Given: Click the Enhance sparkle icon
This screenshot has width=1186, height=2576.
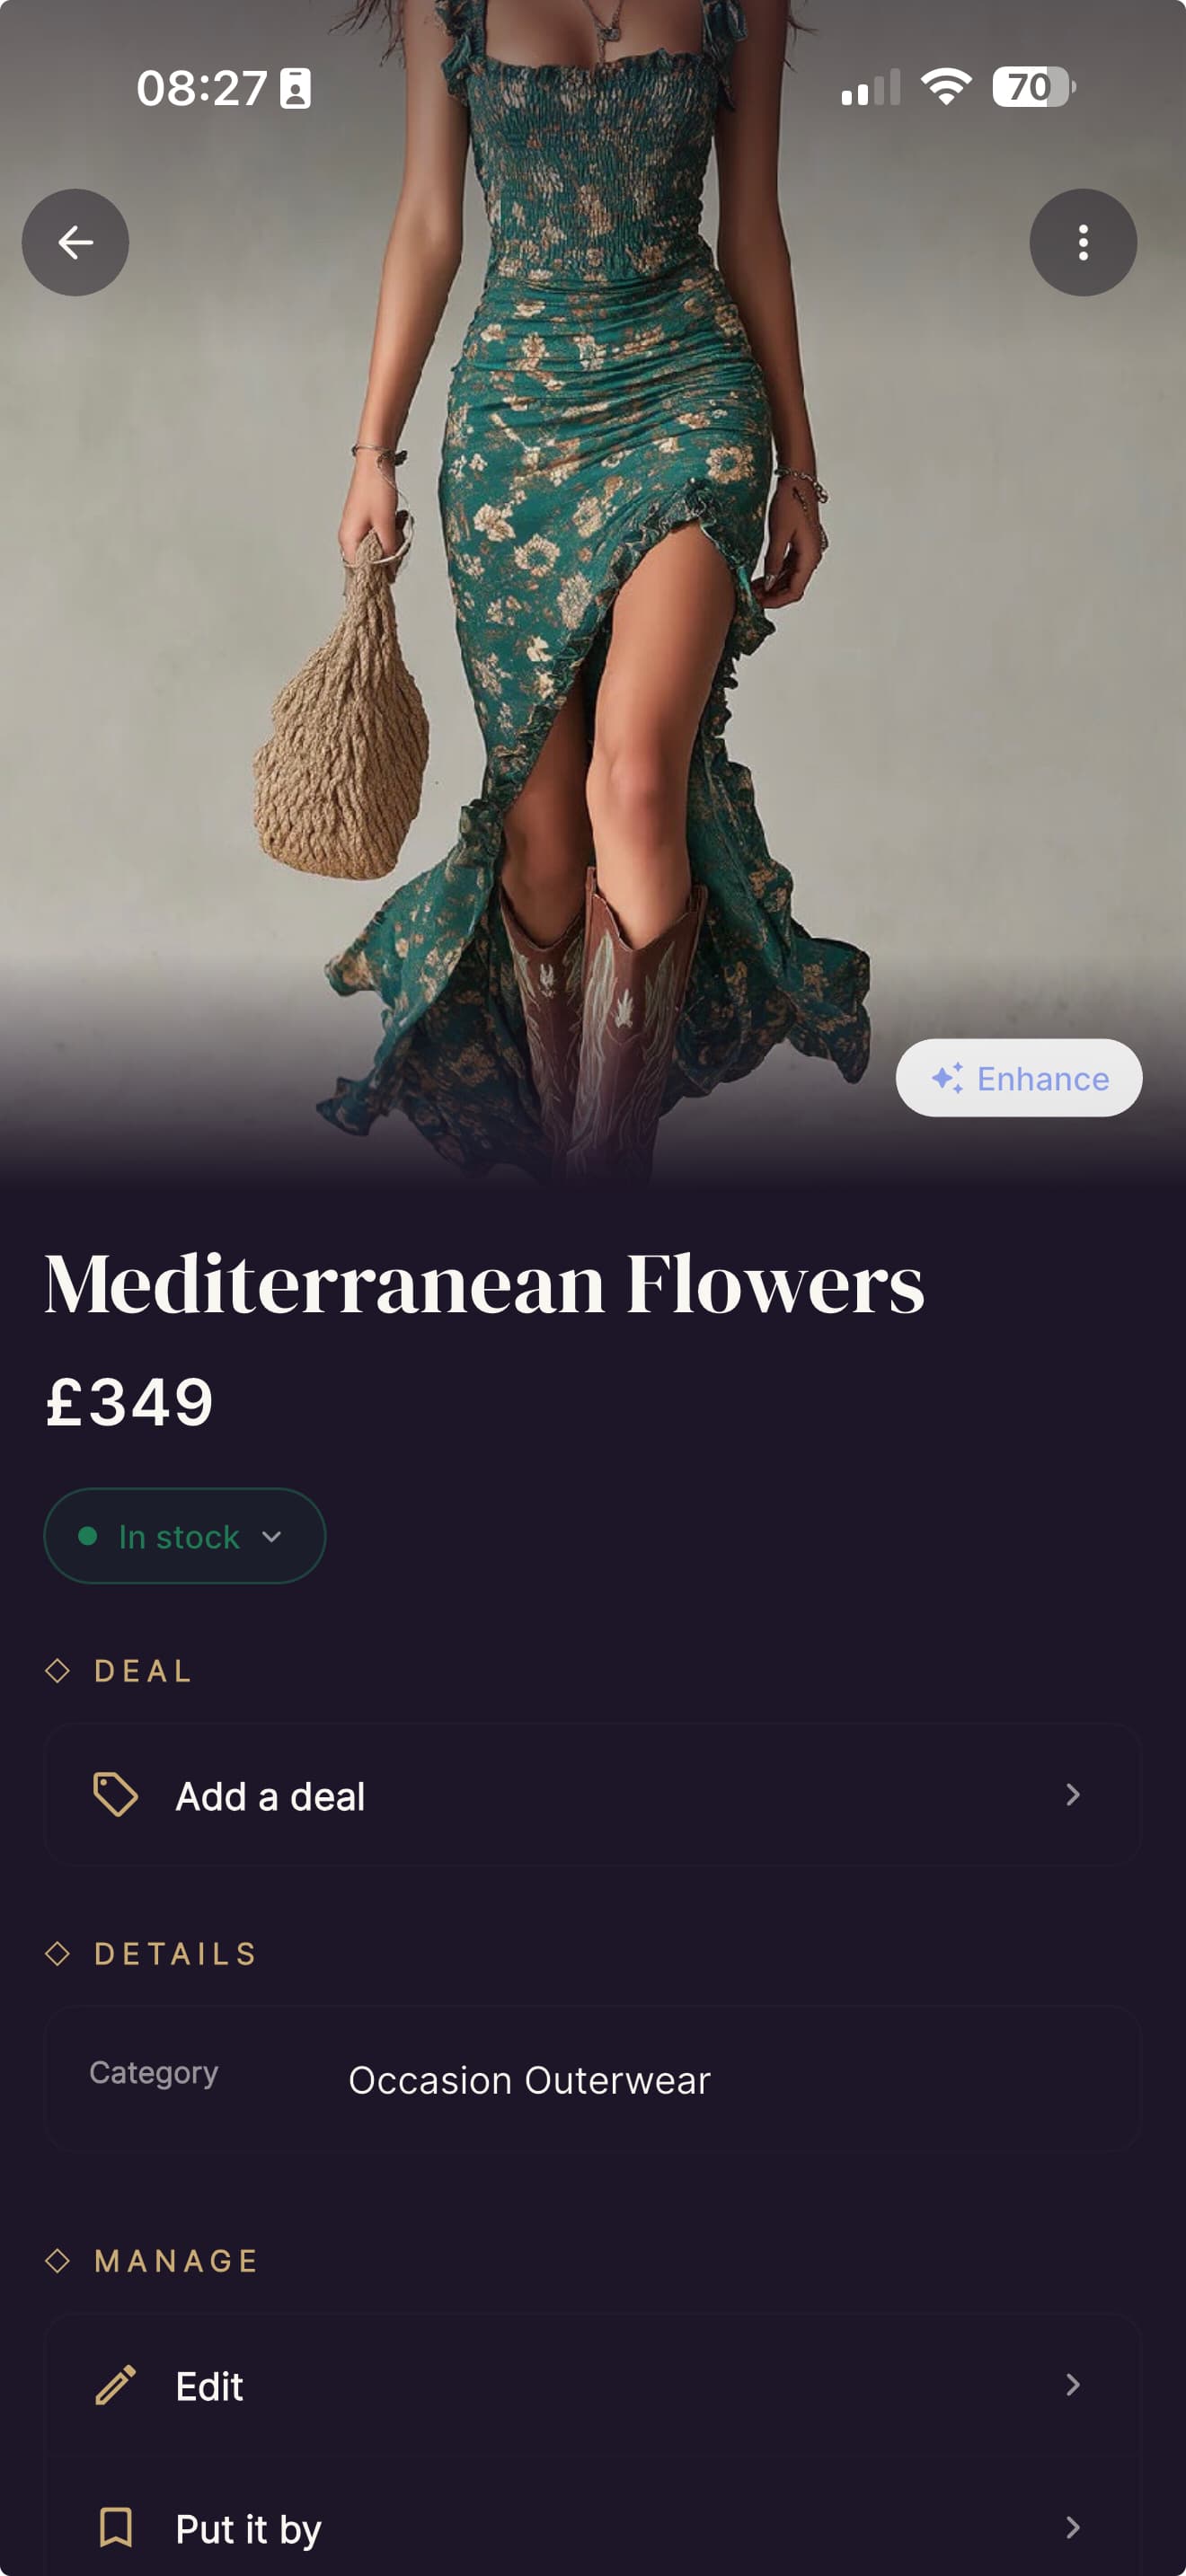Looking at the screenshot, I should click(x=947, y=1078).
